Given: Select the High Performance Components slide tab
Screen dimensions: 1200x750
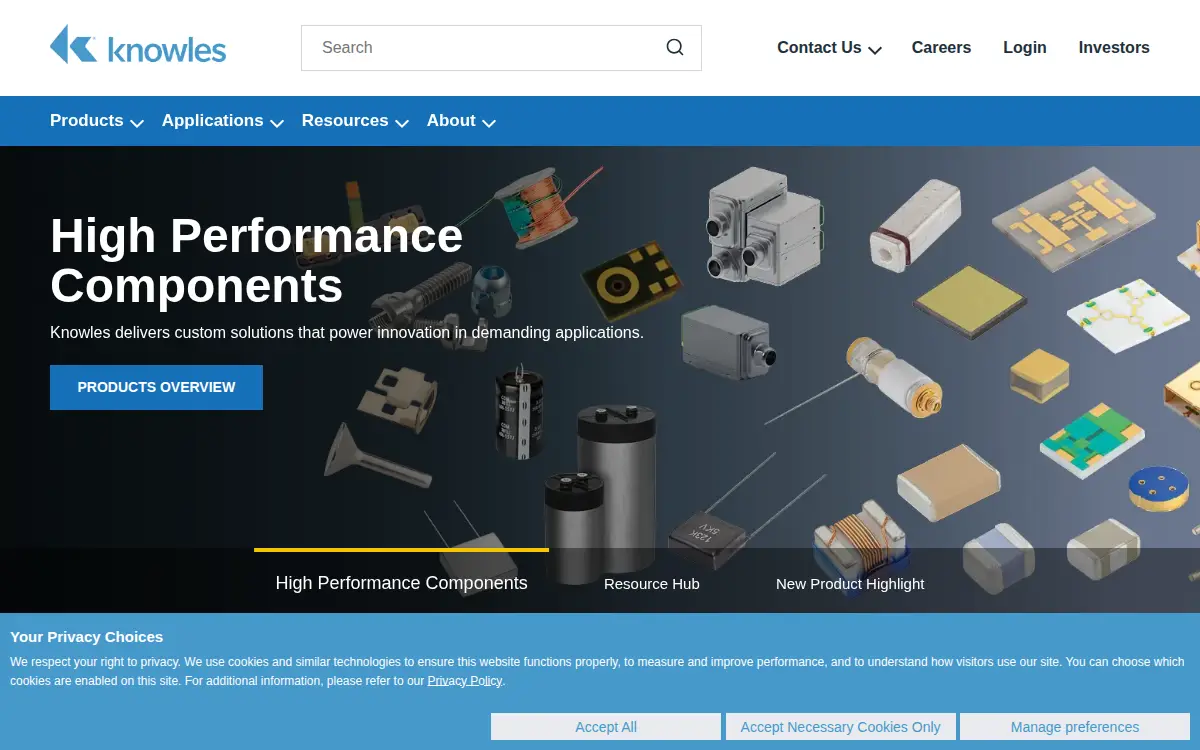Looking at the screenshot, I should coord(401,583).
